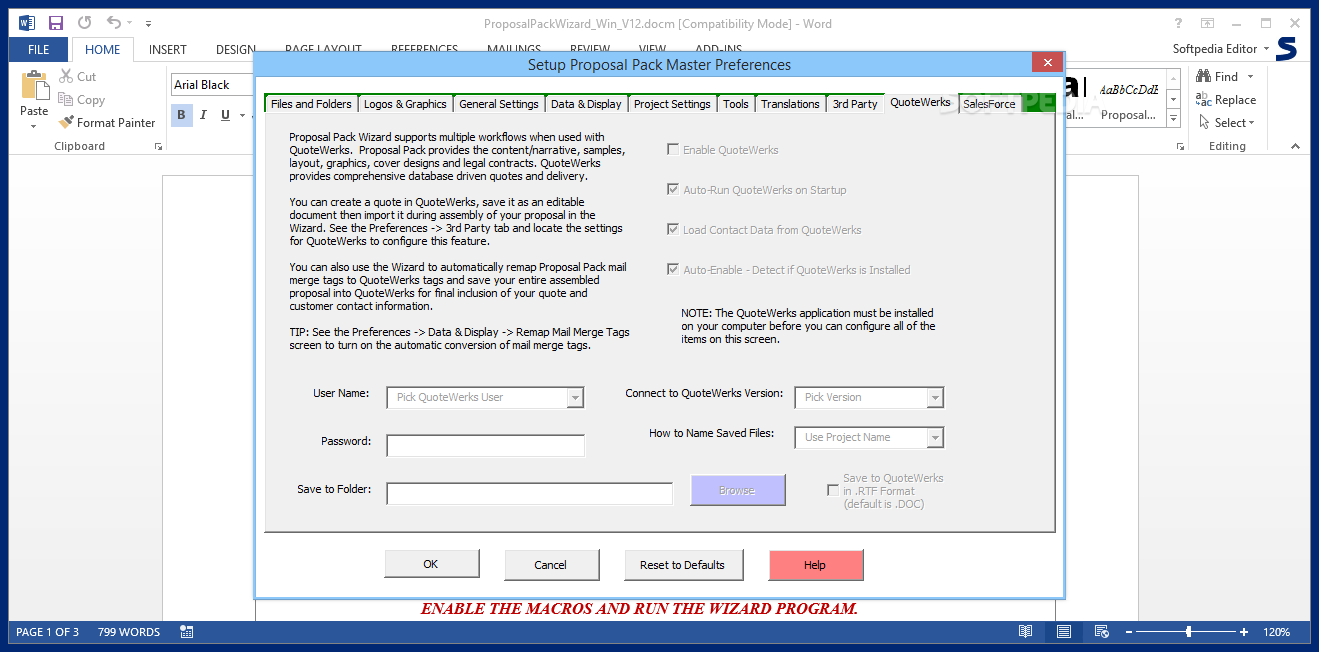1319x652 pixels.
Task: Toggle Bold formatting
Action: (x=182, y=115)
